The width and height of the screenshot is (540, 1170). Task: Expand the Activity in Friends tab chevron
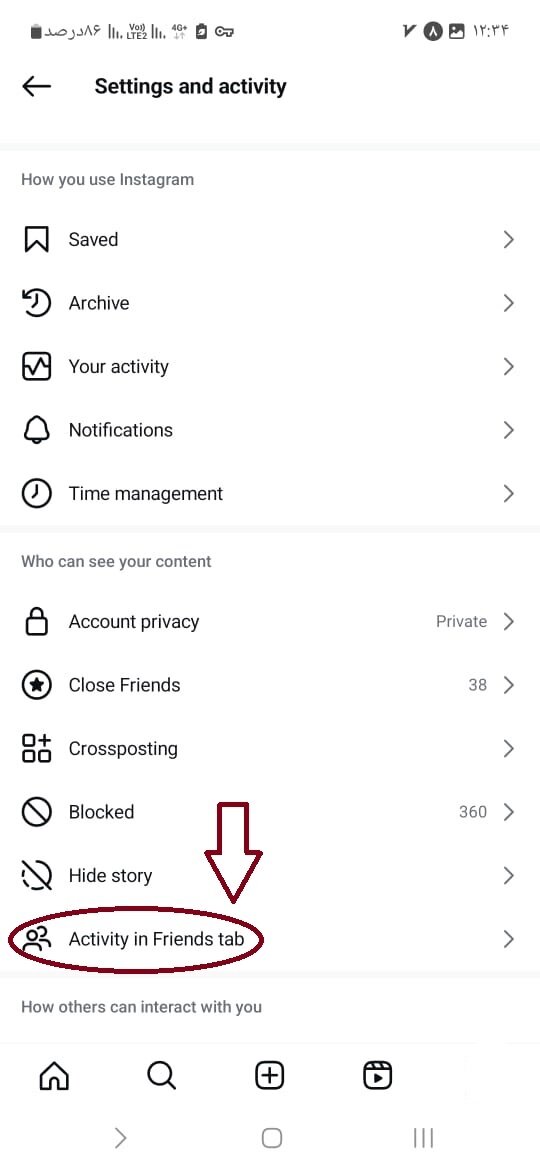[509, 939]
